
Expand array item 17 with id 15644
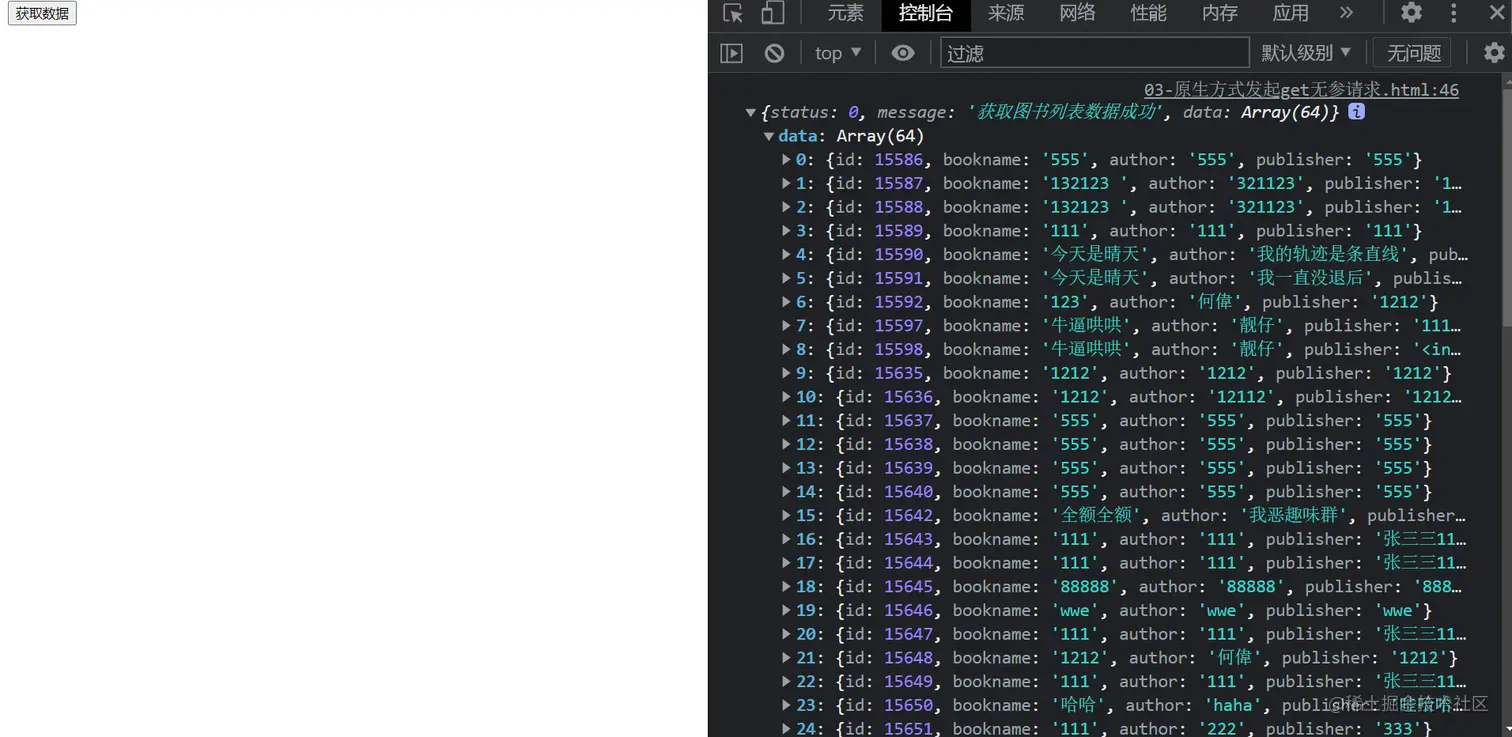point(786,564)
